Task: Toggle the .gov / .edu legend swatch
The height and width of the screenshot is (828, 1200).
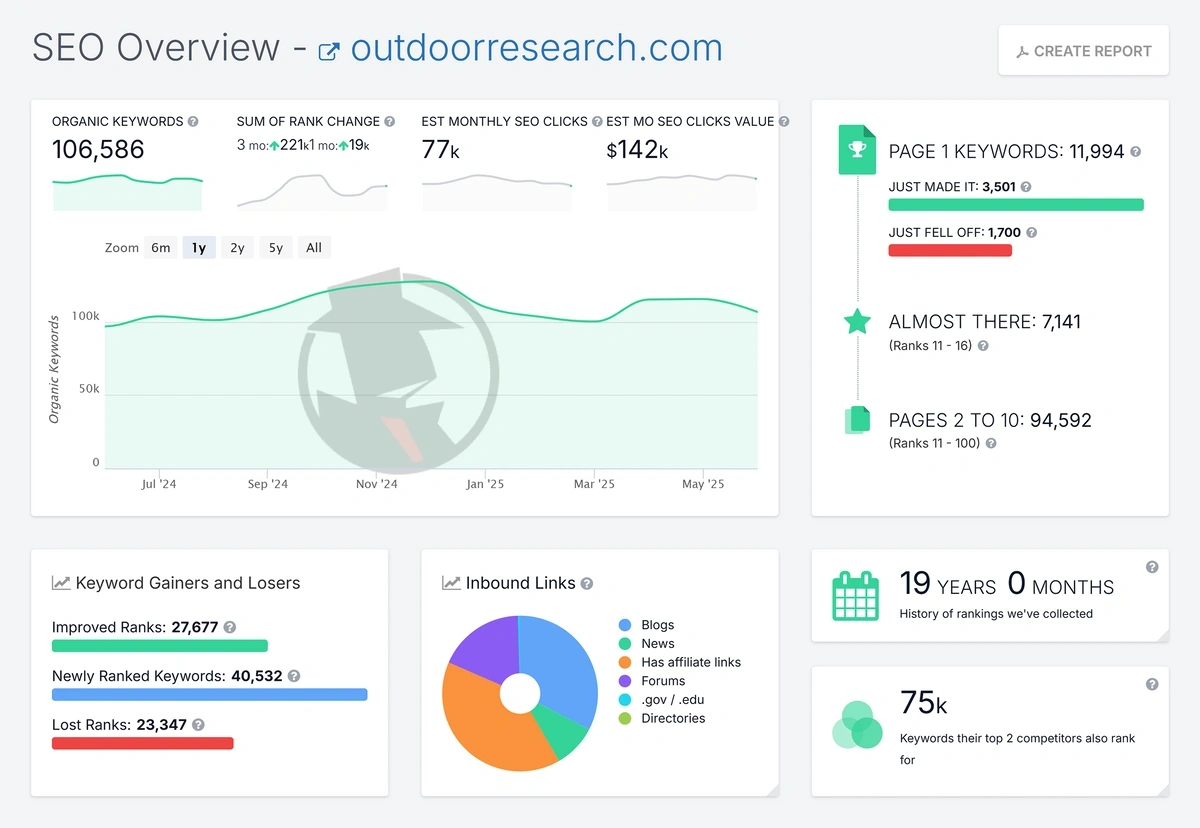Action: 625,700
